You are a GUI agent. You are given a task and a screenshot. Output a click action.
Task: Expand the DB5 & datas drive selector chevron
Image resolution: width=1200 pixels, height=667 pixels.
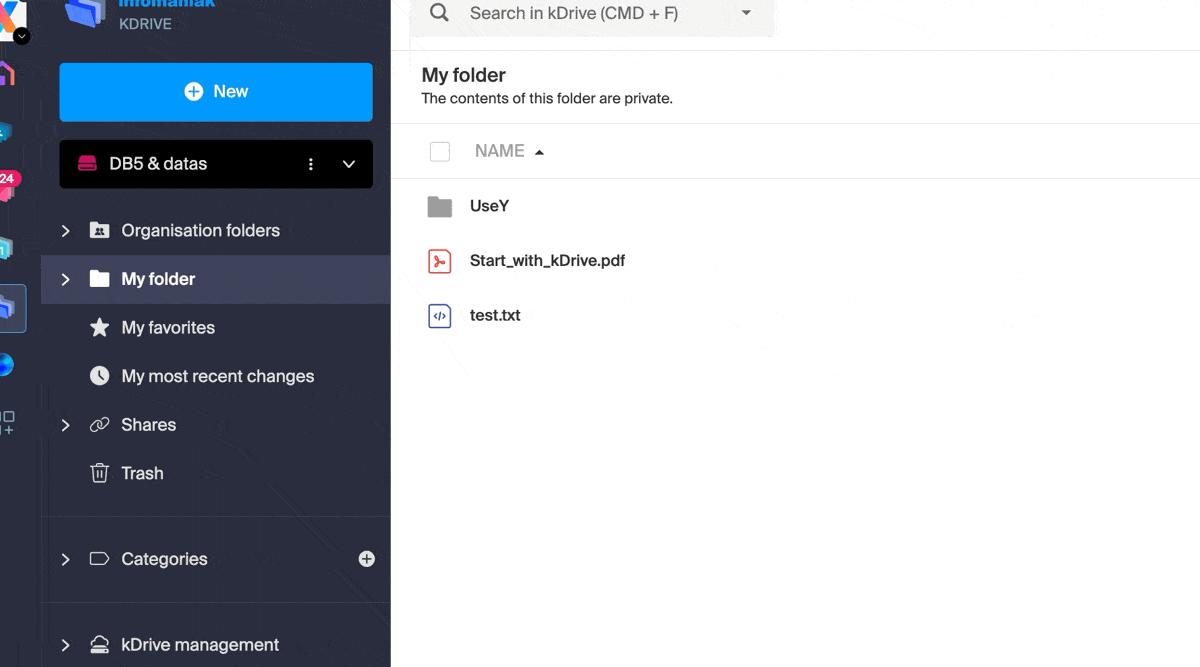[x=349, y=164]
